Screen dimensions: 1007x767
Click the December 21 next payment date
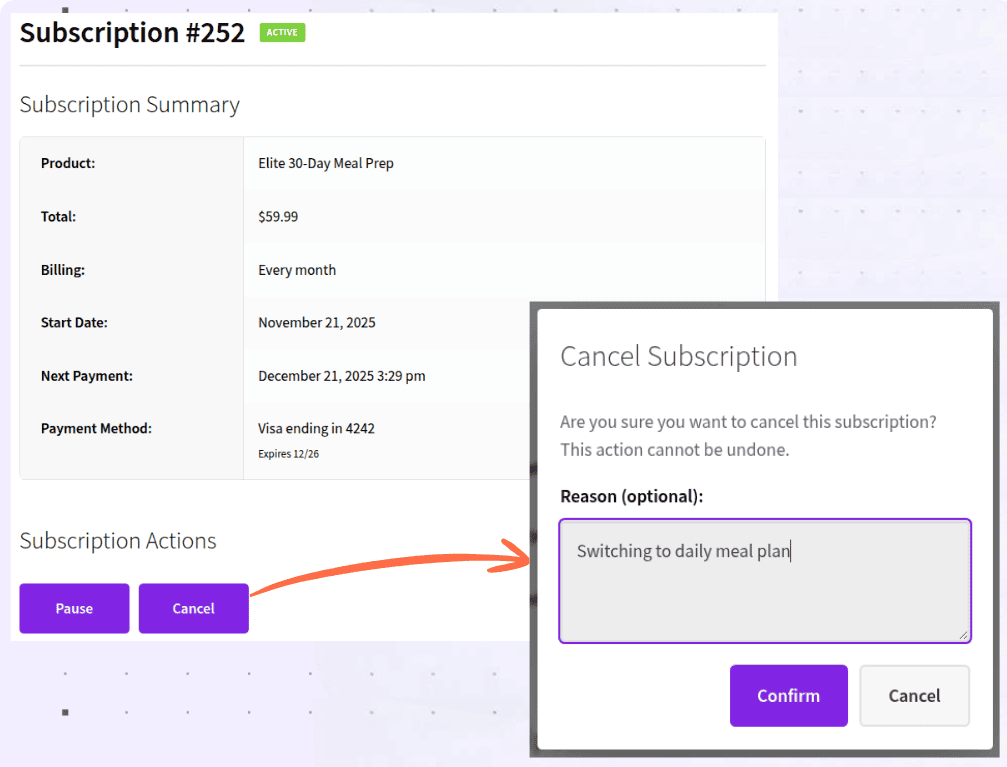pyautogui.click(x=340, y=375)
